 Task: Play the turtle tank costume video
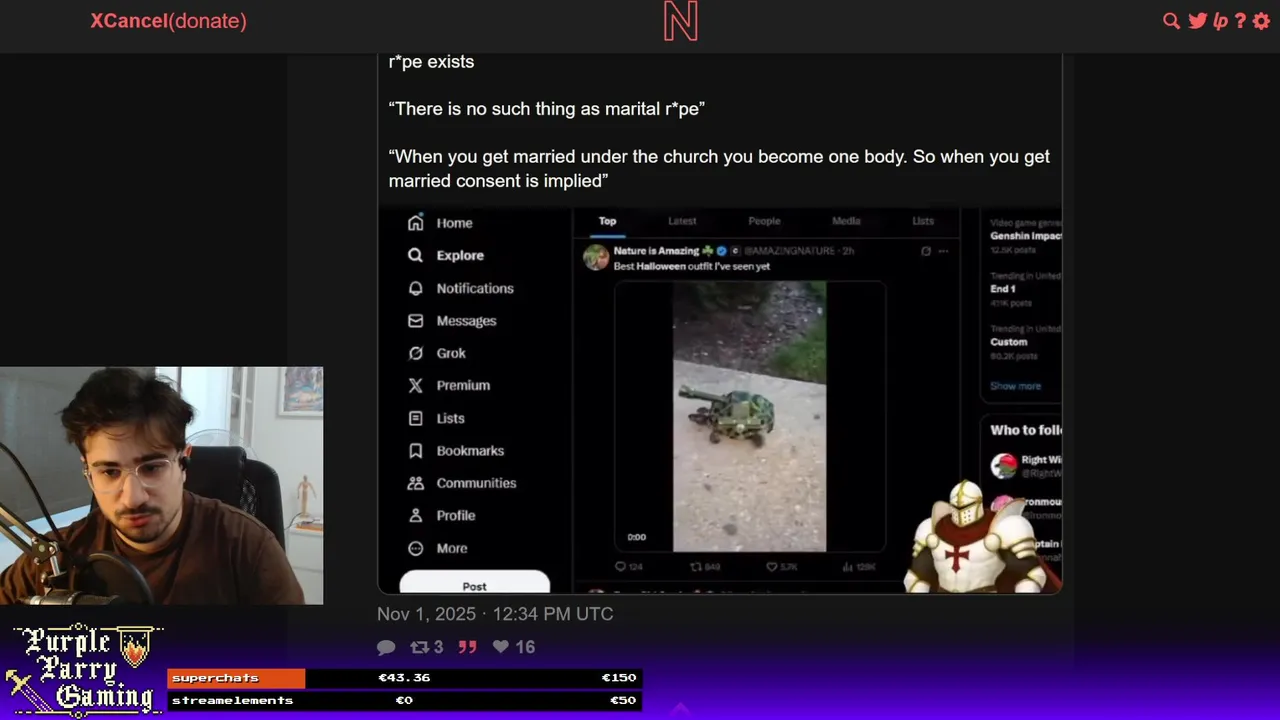pos(749,417)
